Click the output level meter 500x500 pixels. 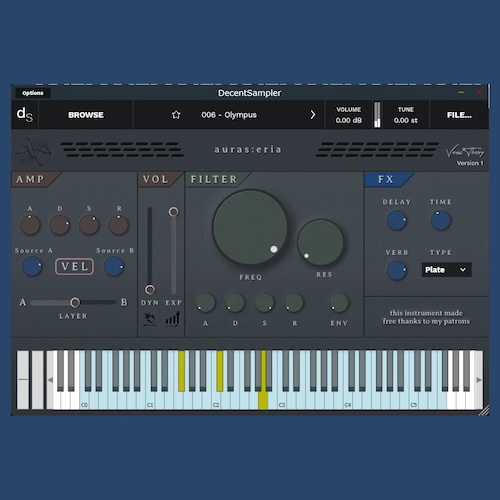point(377,115)
